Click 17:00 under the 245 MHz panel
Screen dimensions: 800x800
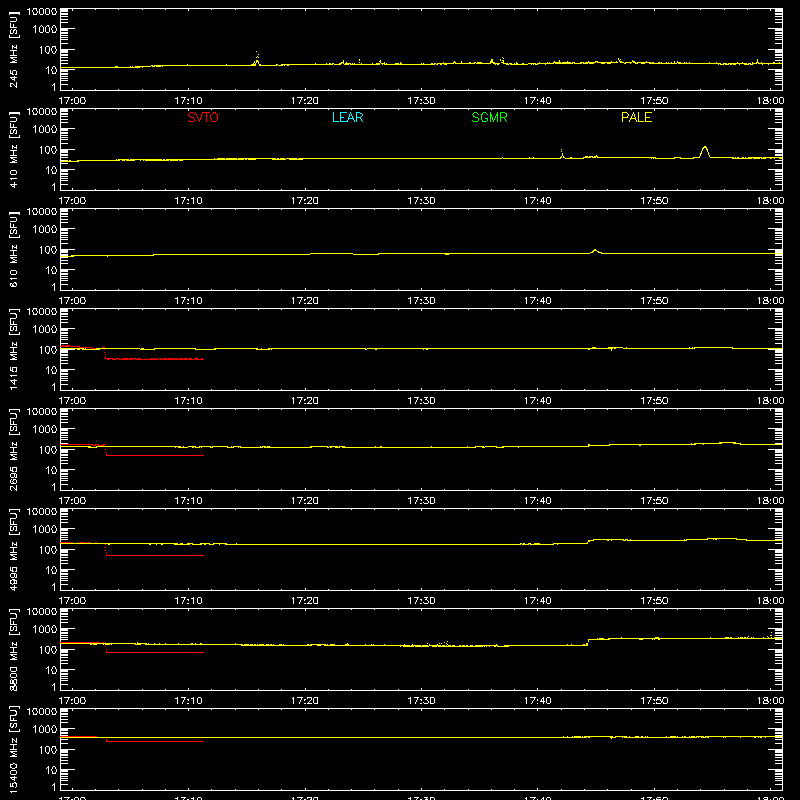[72, 101]
